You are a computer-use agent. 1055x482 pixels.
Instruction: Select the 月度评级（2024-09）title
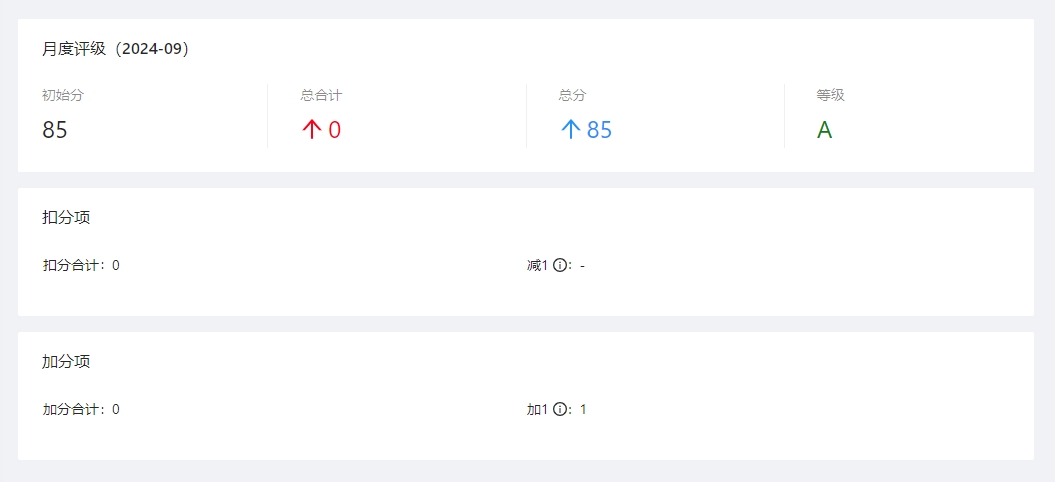pos(115,49)
